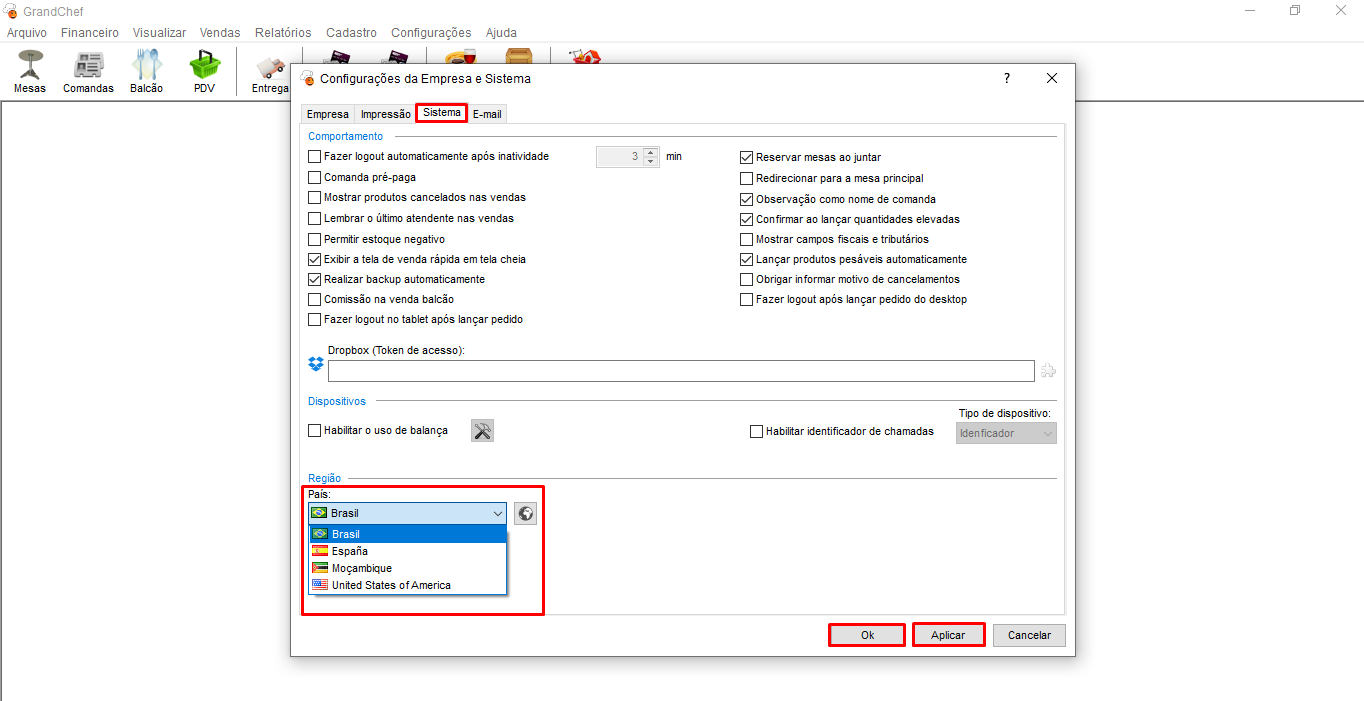The width and height of the screenshot is (1364, 701).
Task: Open the Relatórios menu
Action: click(x=283, y=33)
